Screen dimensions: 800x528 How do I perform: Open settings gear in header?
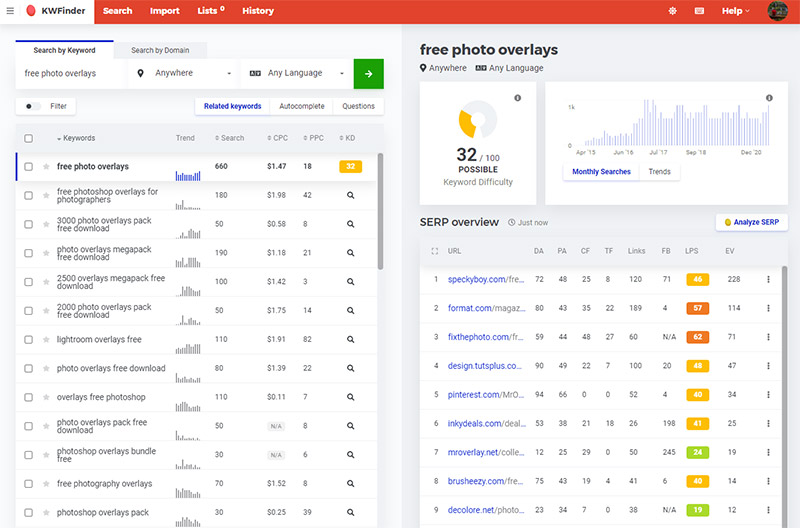(672, 11)
